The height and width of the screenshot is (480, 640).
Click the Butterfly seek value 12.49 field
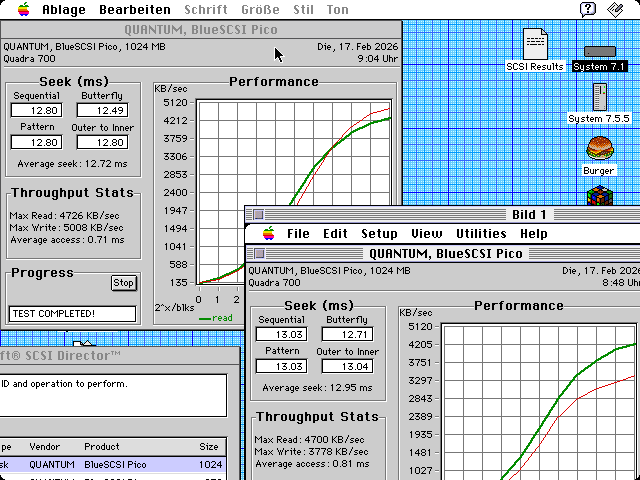pos(101,110)
